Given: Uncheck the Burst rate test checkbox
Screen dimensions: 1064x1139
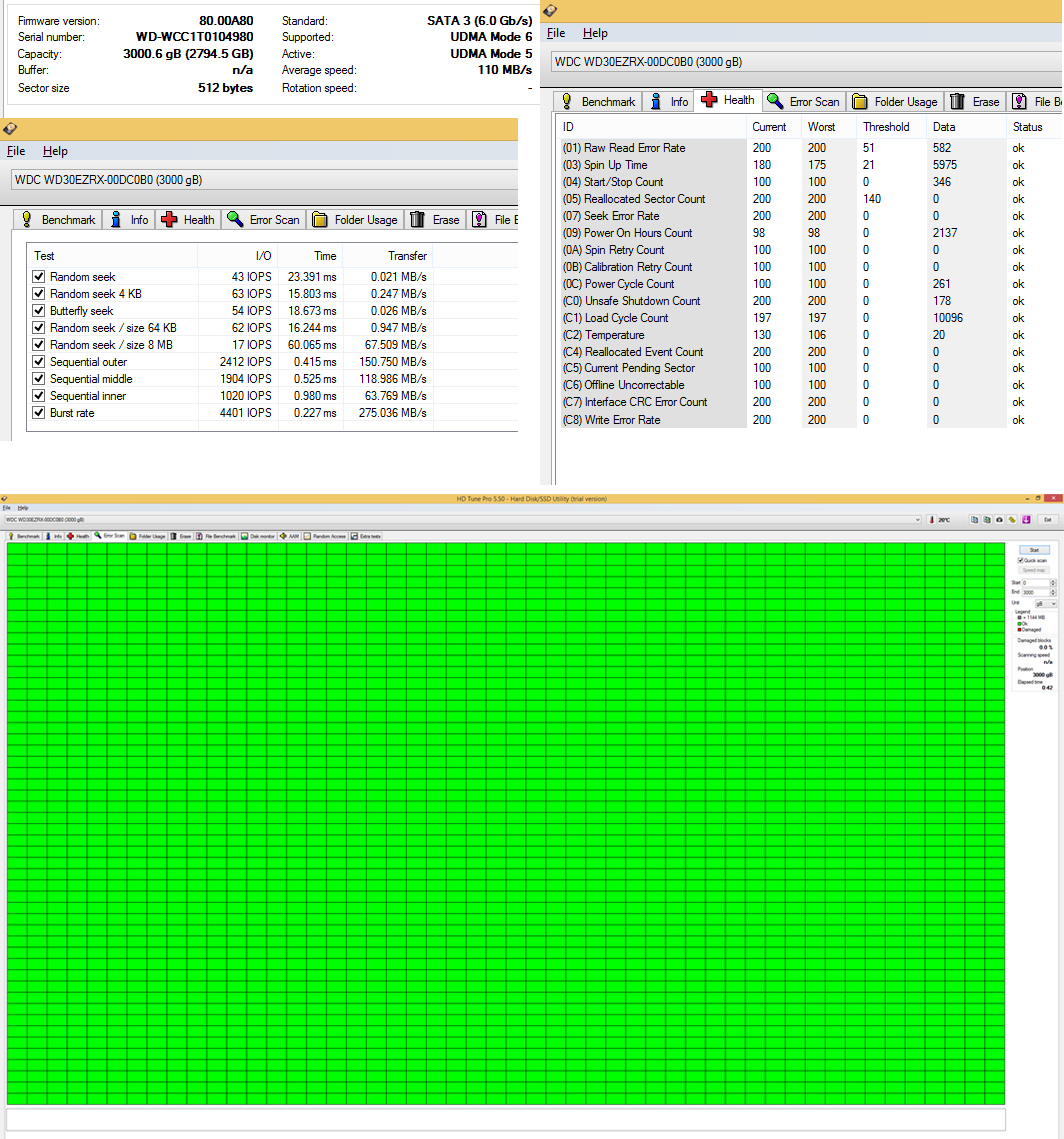Looking at the screenshot, I should click(39, 413).
